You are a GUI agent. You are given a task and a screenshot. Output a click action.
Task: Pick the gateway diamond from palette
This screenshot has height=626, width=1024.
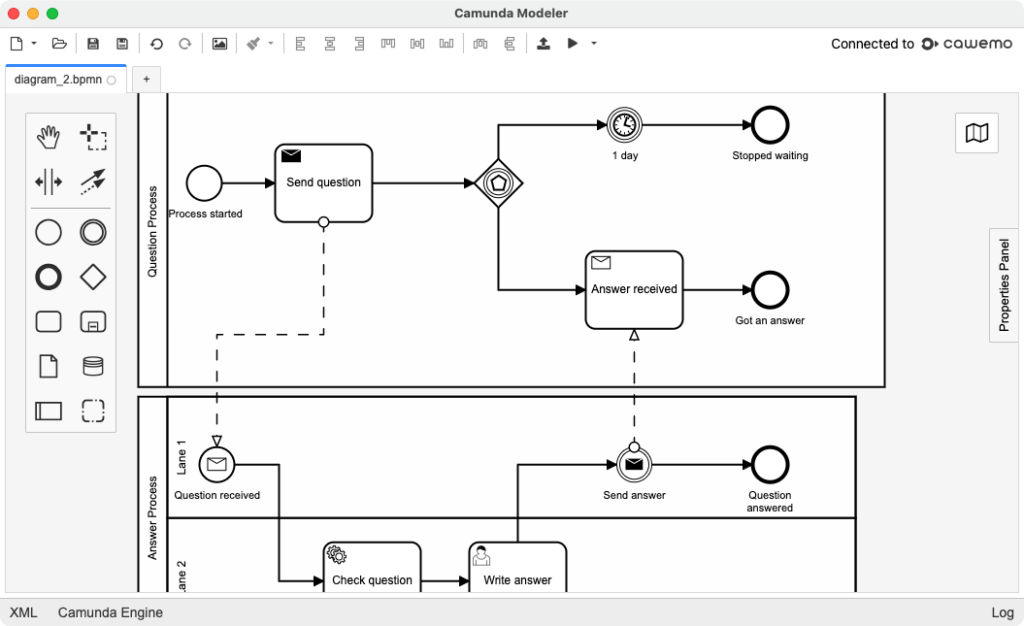point(93,277)
